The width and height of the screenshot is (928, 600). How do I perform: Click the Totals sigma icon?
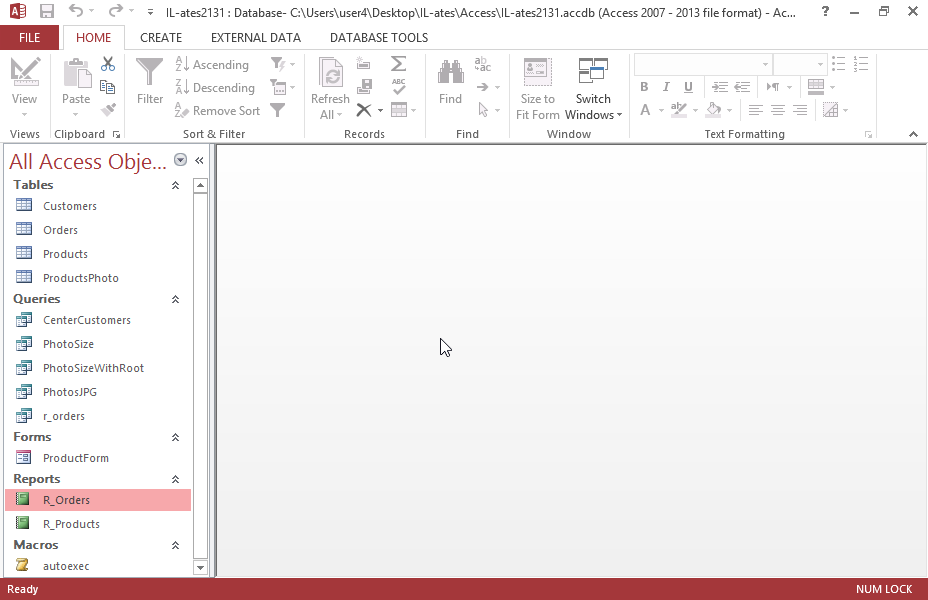coord(398,64)
